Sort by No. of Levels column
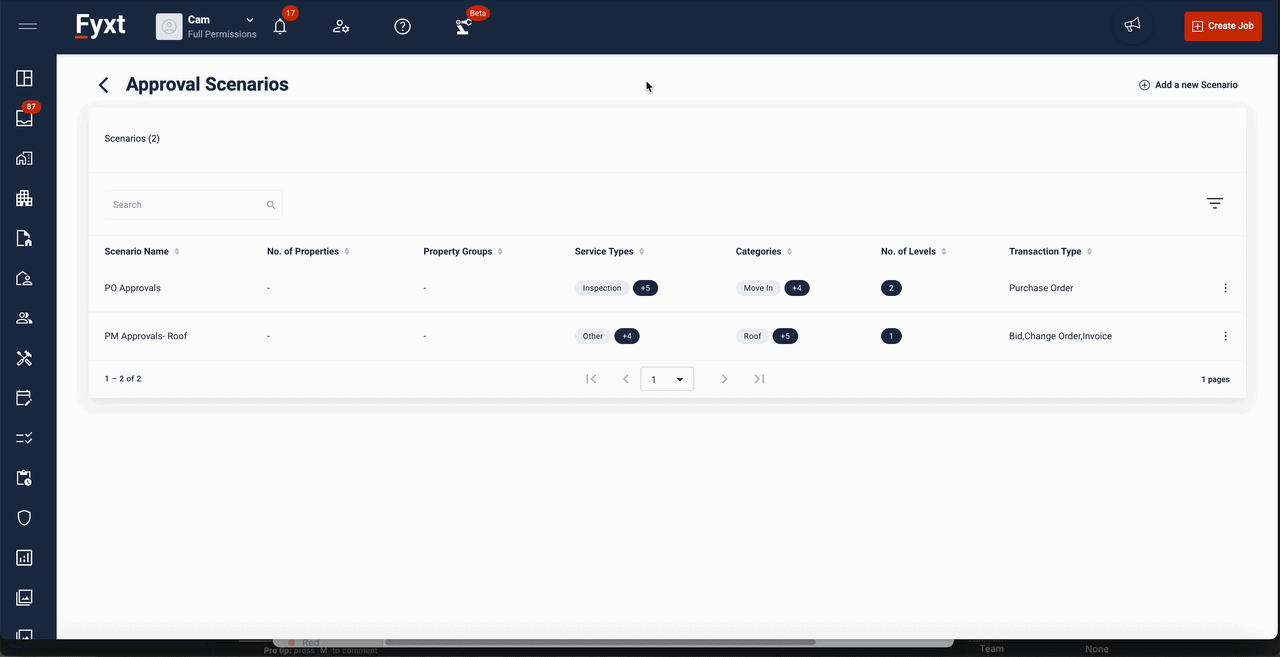Screen dimensions: 1280x657 pos(914,251)
